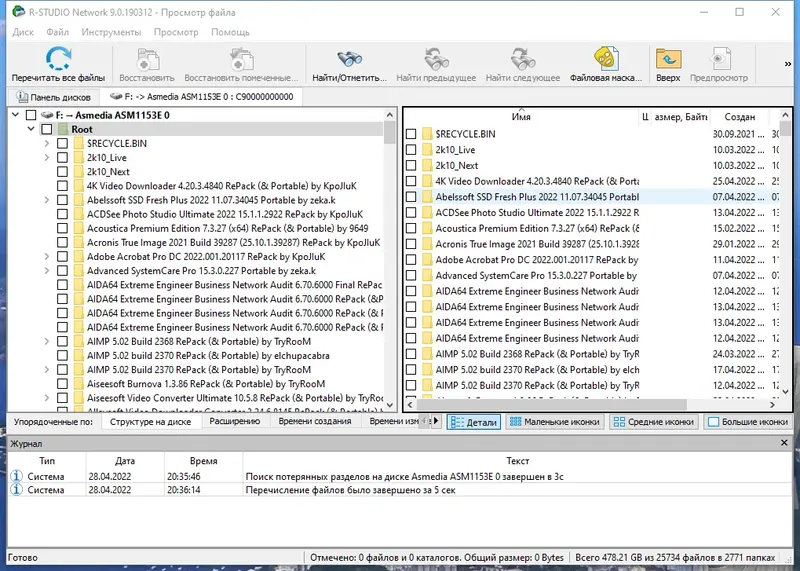Tick the 2k10_Next checkbox in the tree
This screenshot has height=571, width=800.
tap(62, 171)
